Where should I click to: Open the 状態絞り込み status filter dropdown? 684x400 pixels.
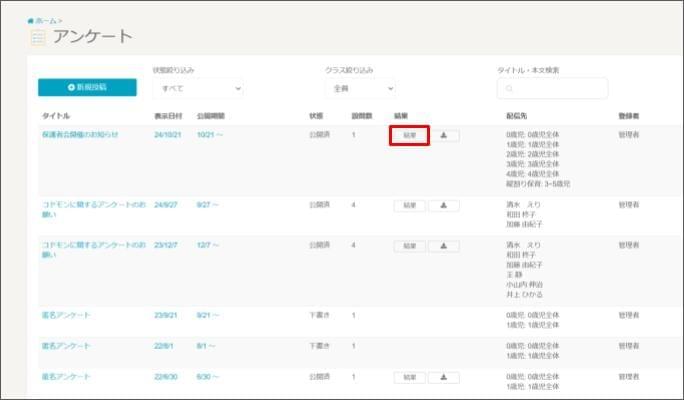tap(197, 88)
